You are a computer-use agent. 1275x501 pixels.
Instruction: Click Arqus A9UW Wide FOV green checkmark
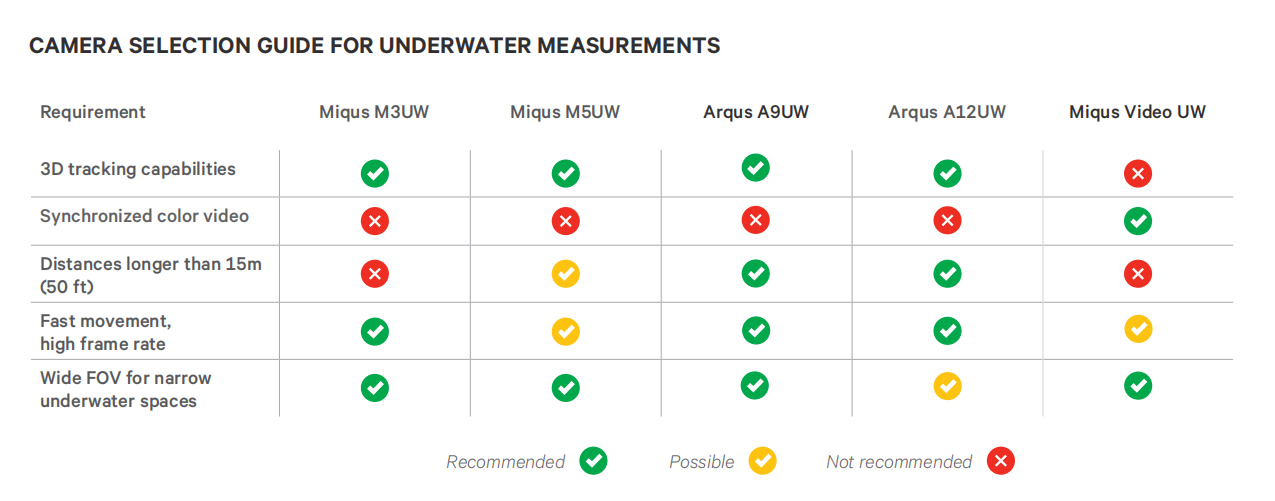[x=756, y=385]
